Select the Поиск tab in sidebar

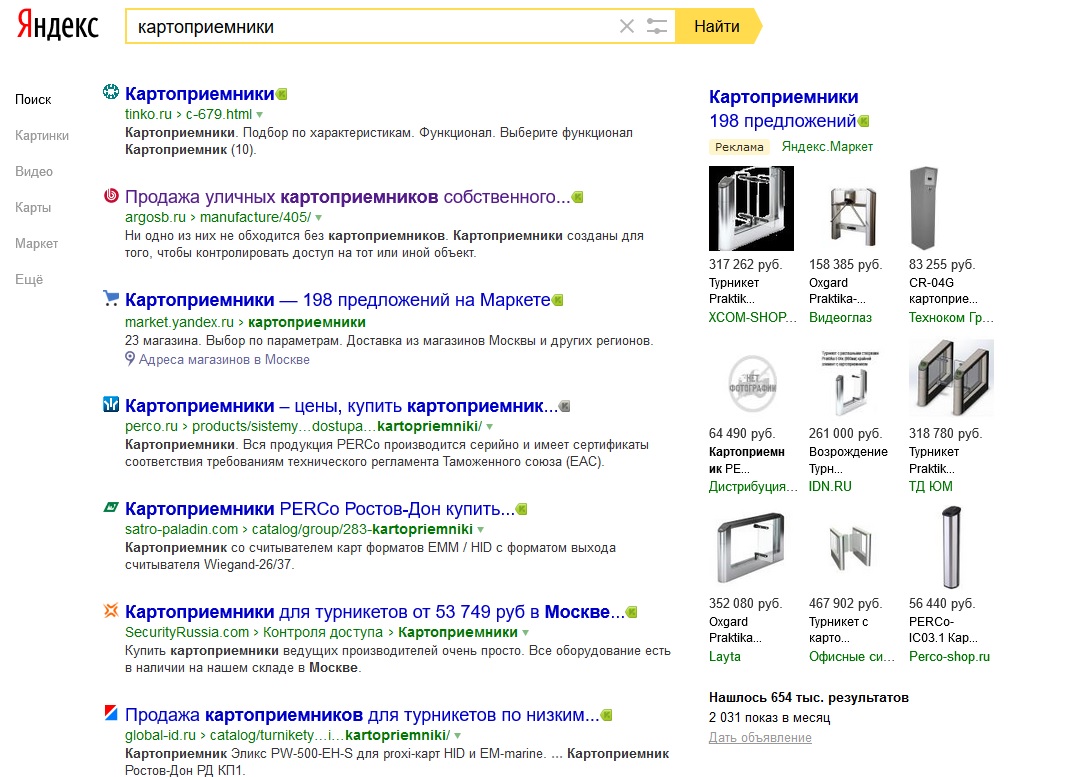pos(33,100)
